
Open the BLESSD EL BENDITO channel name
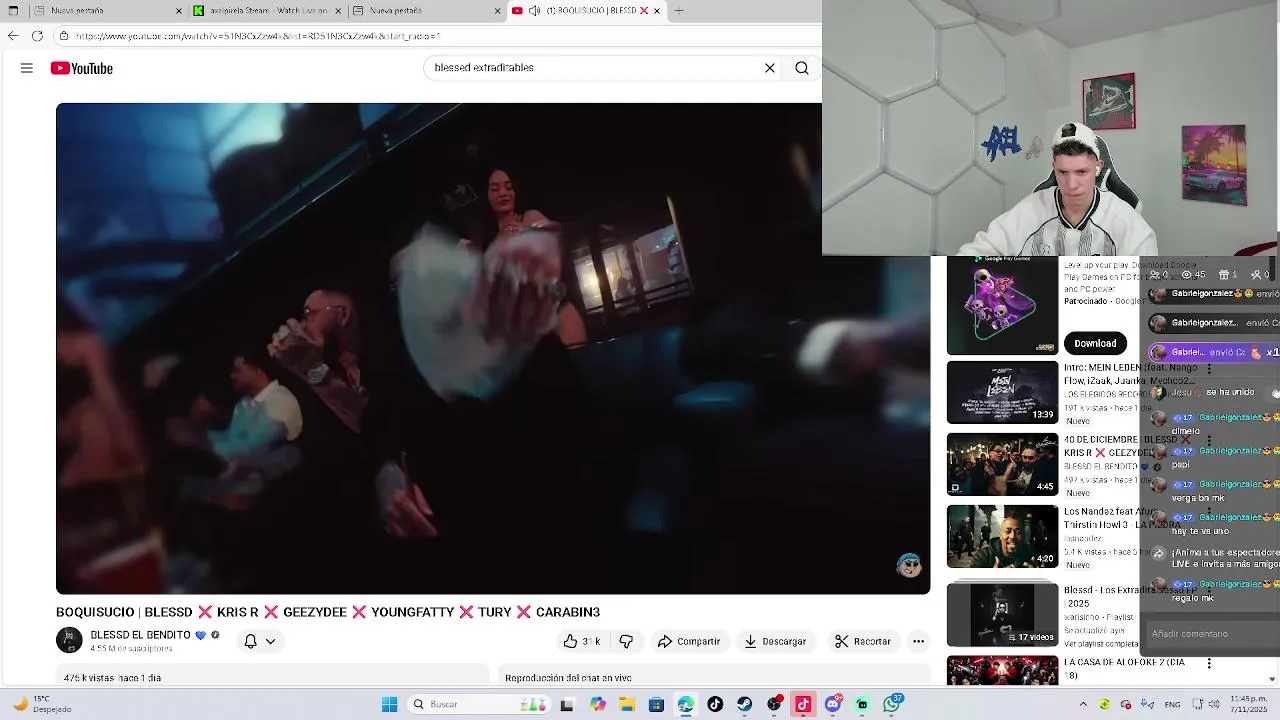pos(140,635)
